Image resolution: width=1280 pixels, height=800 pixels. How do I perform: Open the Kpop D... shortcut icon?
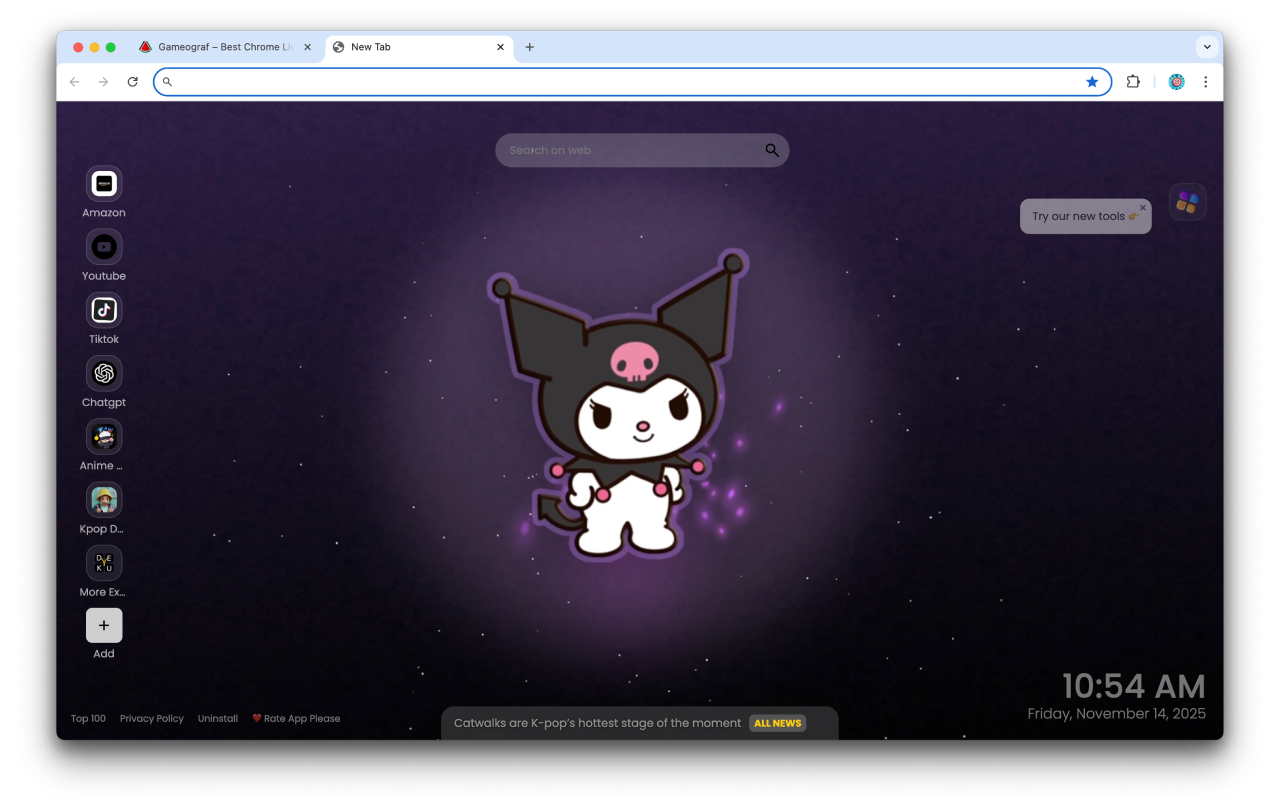point(104,499)
